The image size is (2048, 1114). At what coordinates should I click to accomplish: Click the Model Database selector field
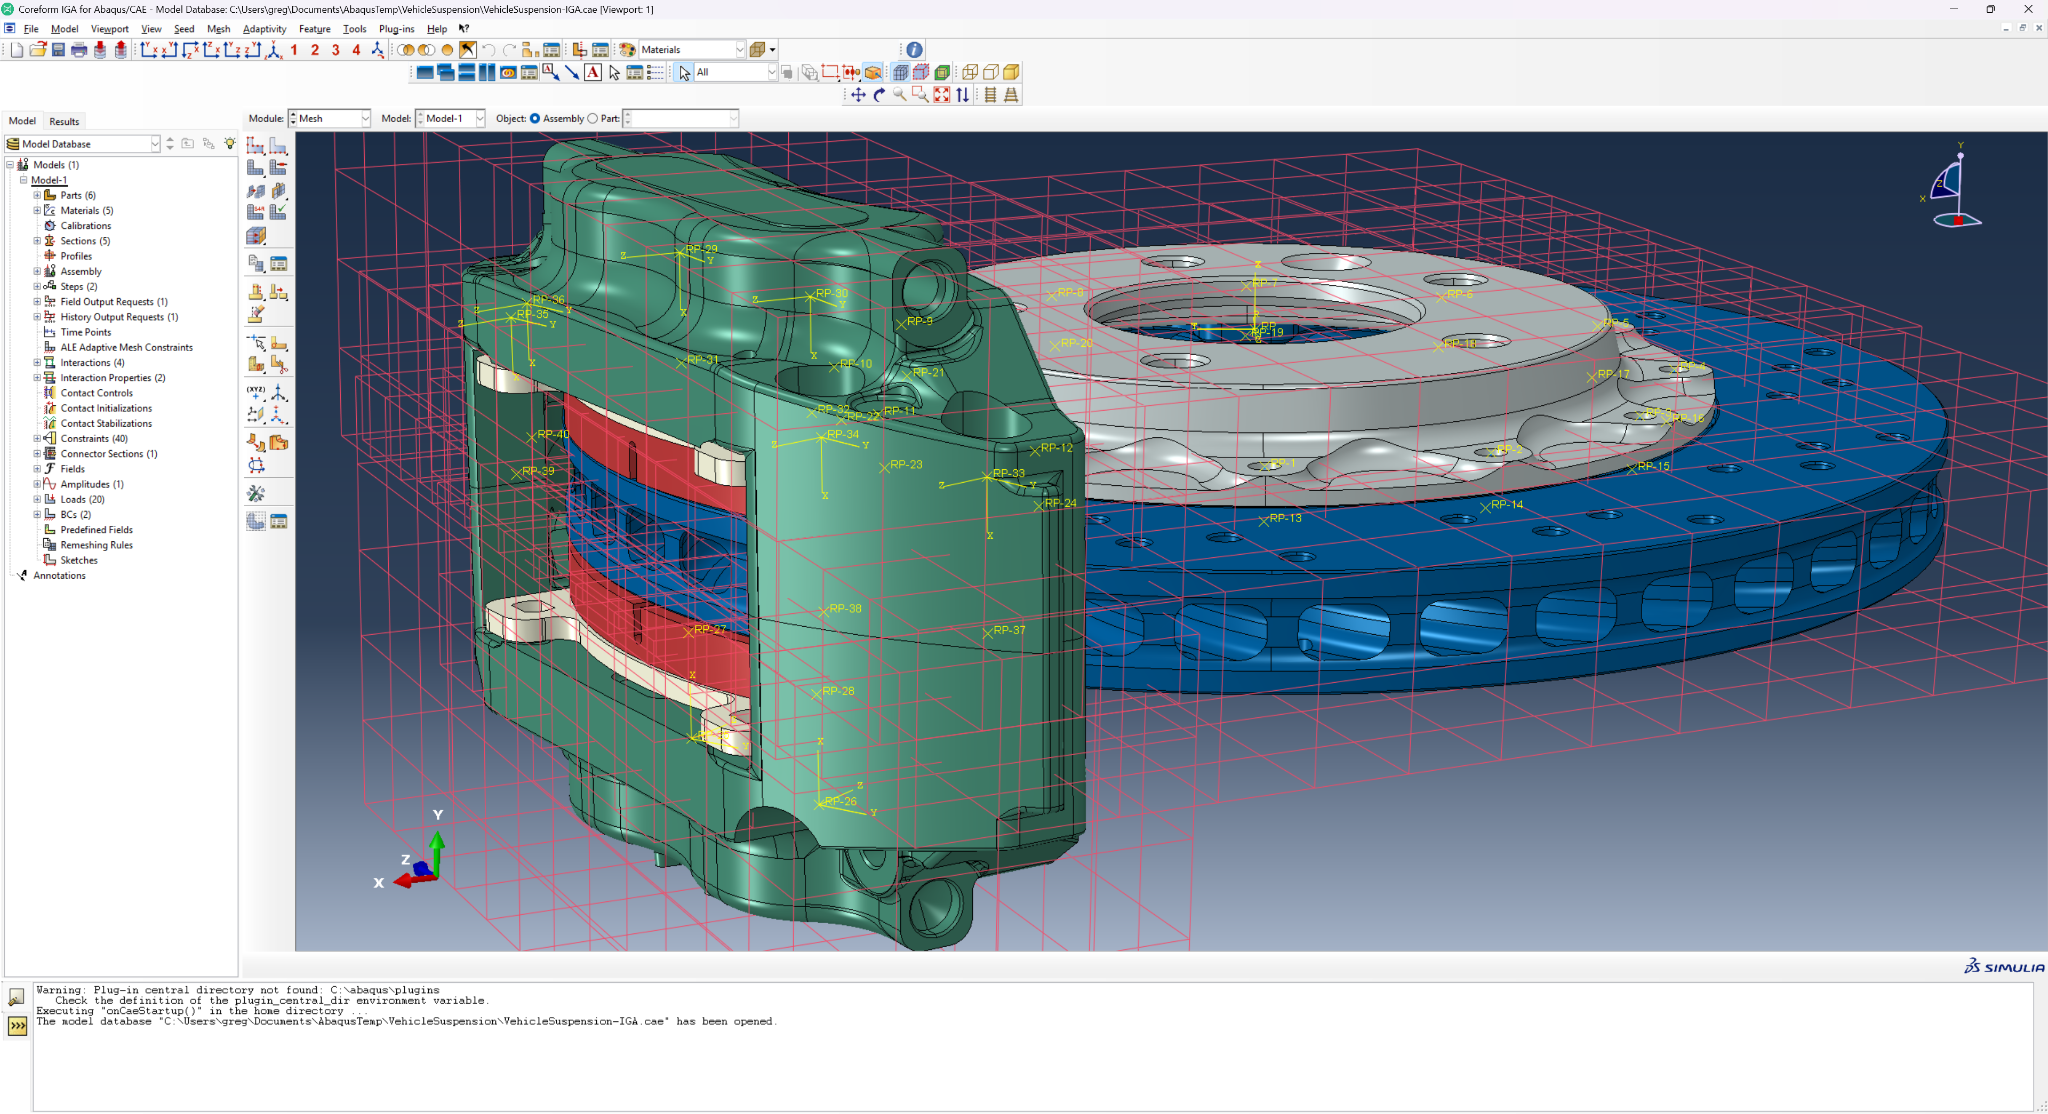point(83,144)
